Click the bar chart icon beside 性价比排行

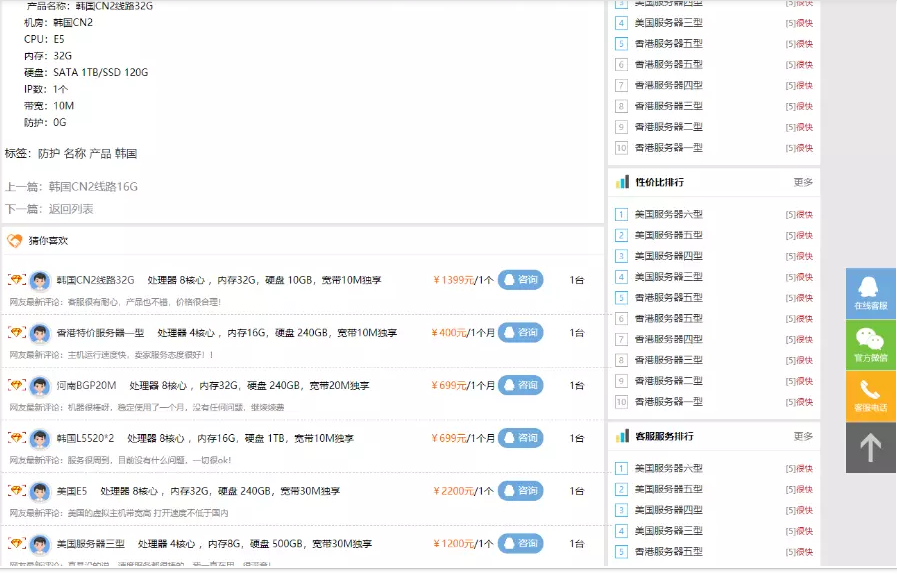click(622, 182)
